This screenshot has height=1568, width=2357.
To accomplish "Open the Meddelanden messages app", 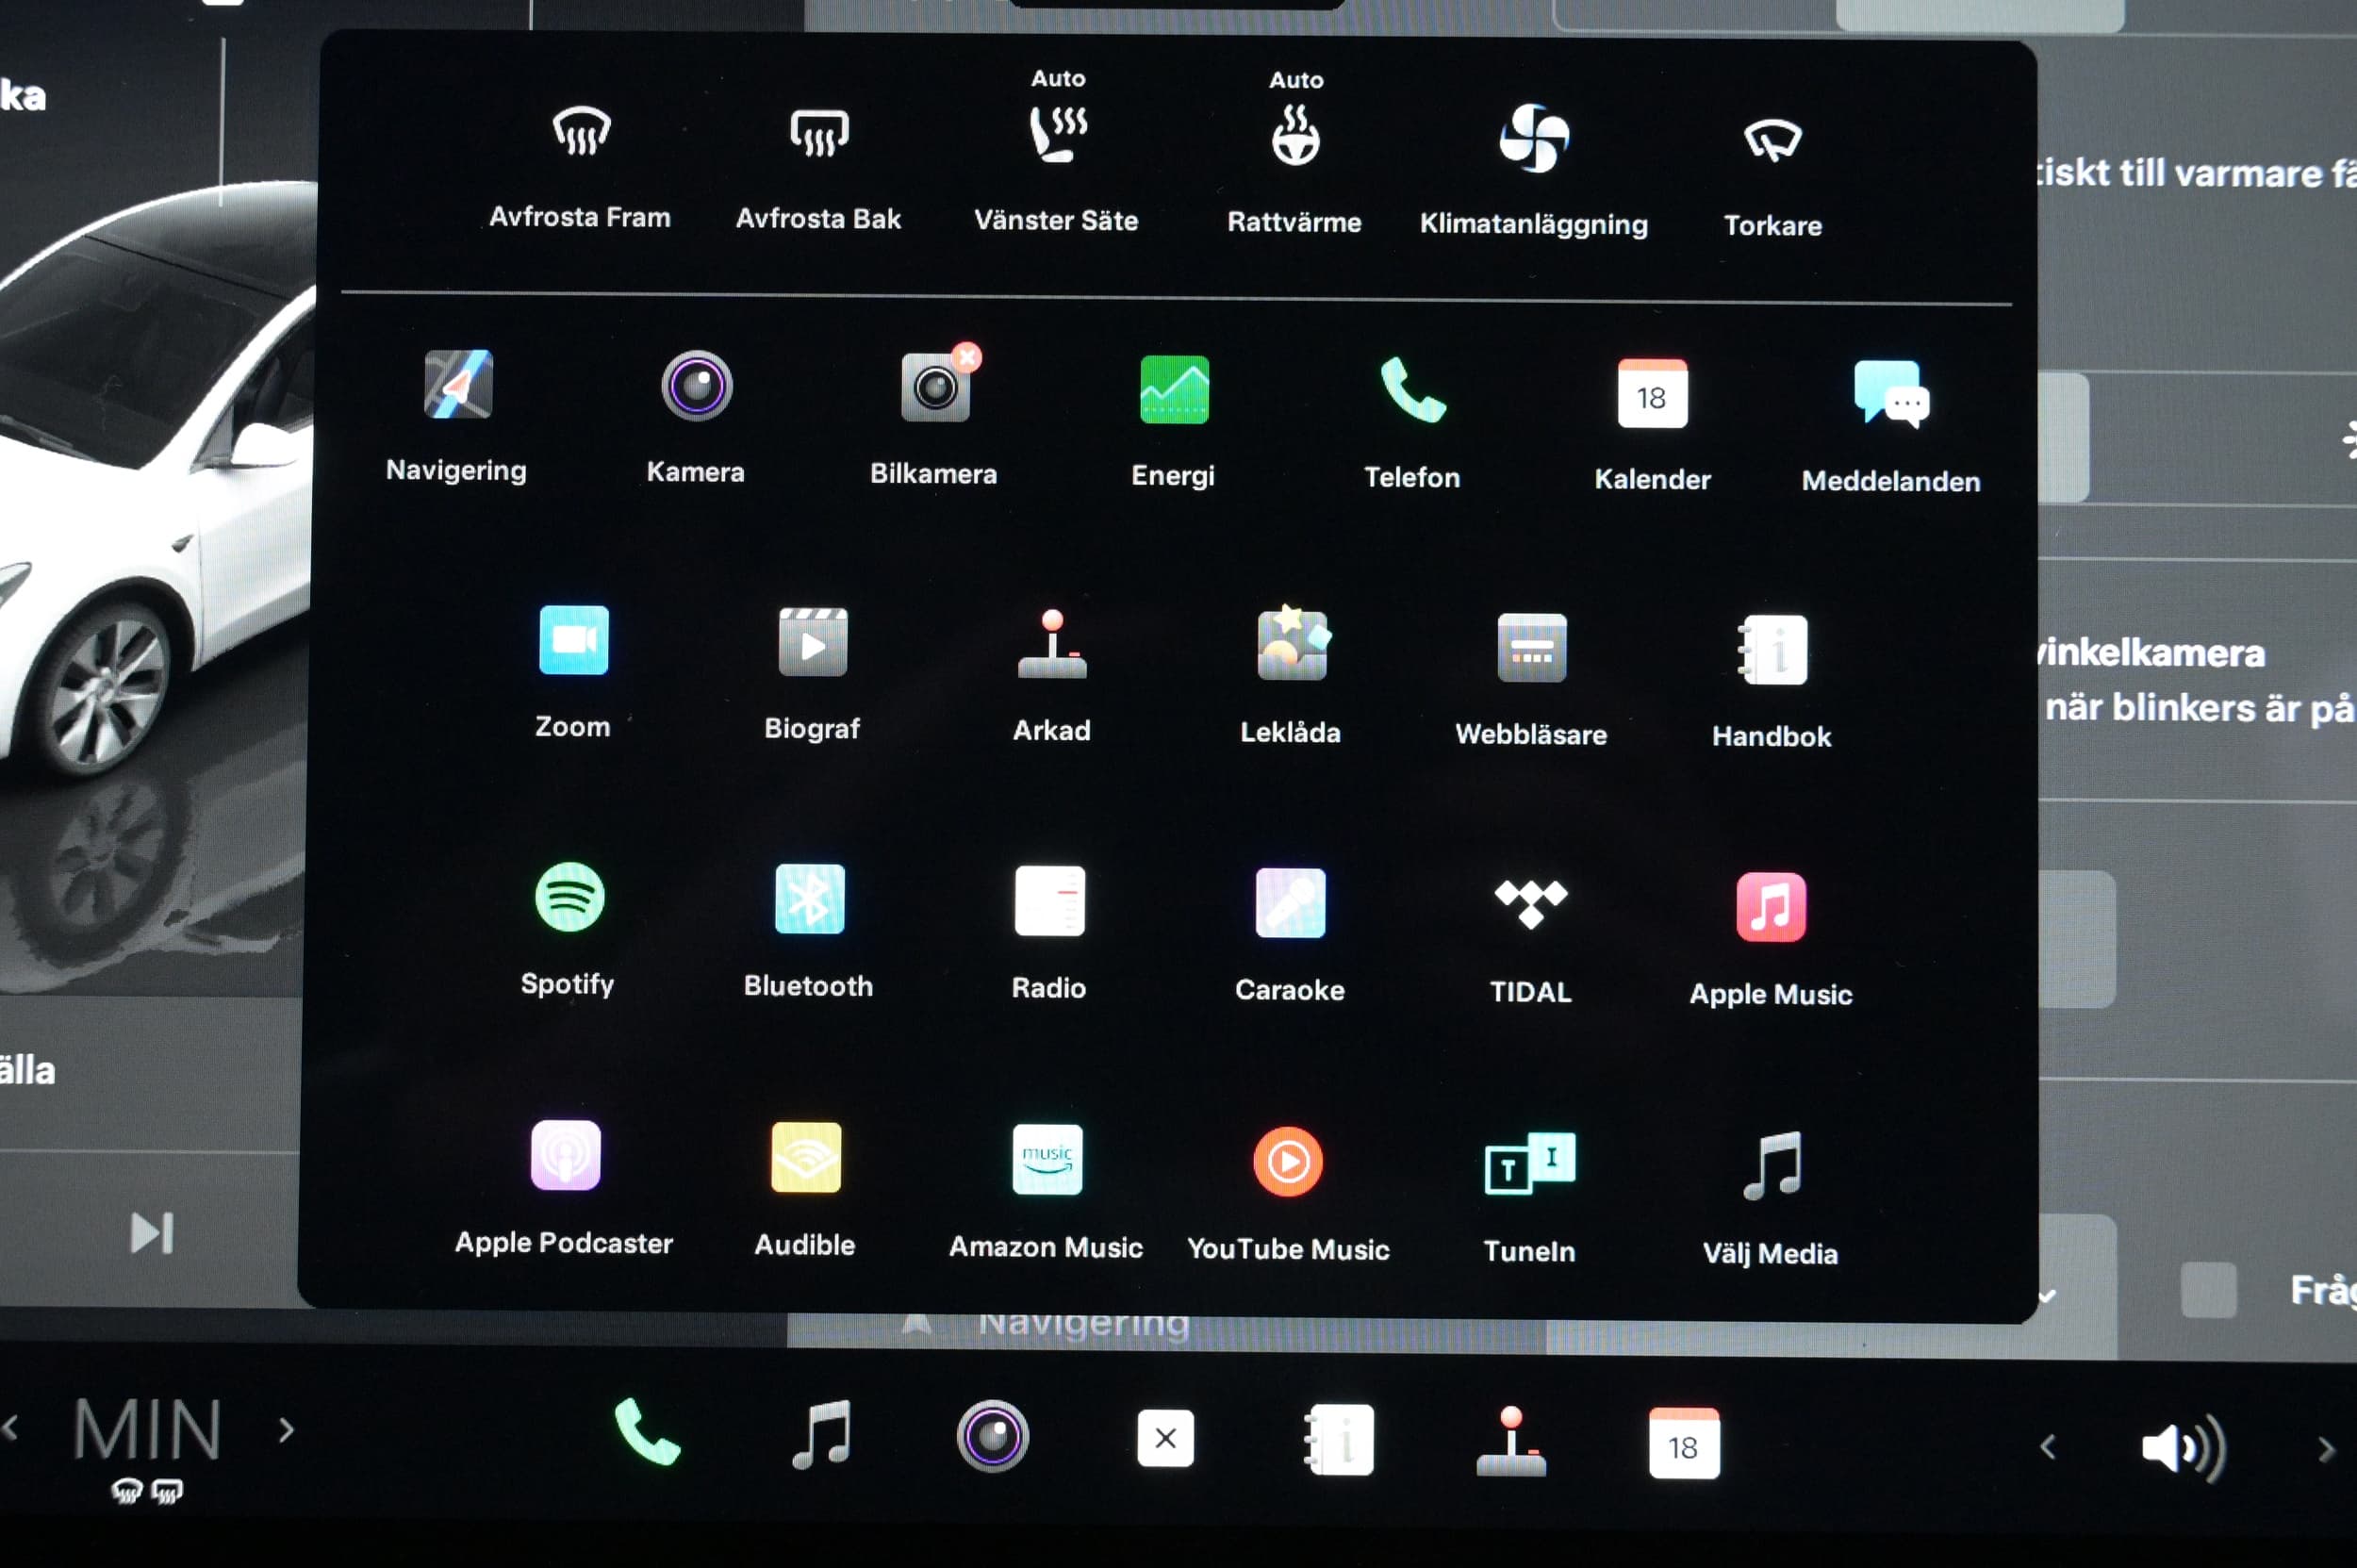I will coord(1891,427).
